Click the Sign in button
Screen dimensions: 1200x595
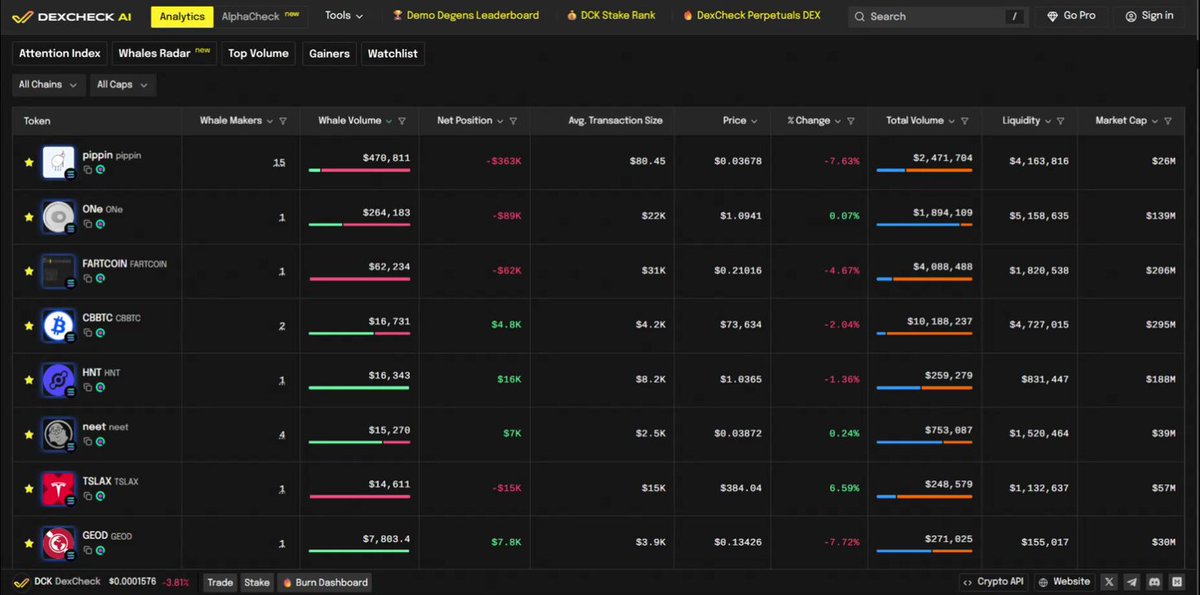[x=1149, y=16]
